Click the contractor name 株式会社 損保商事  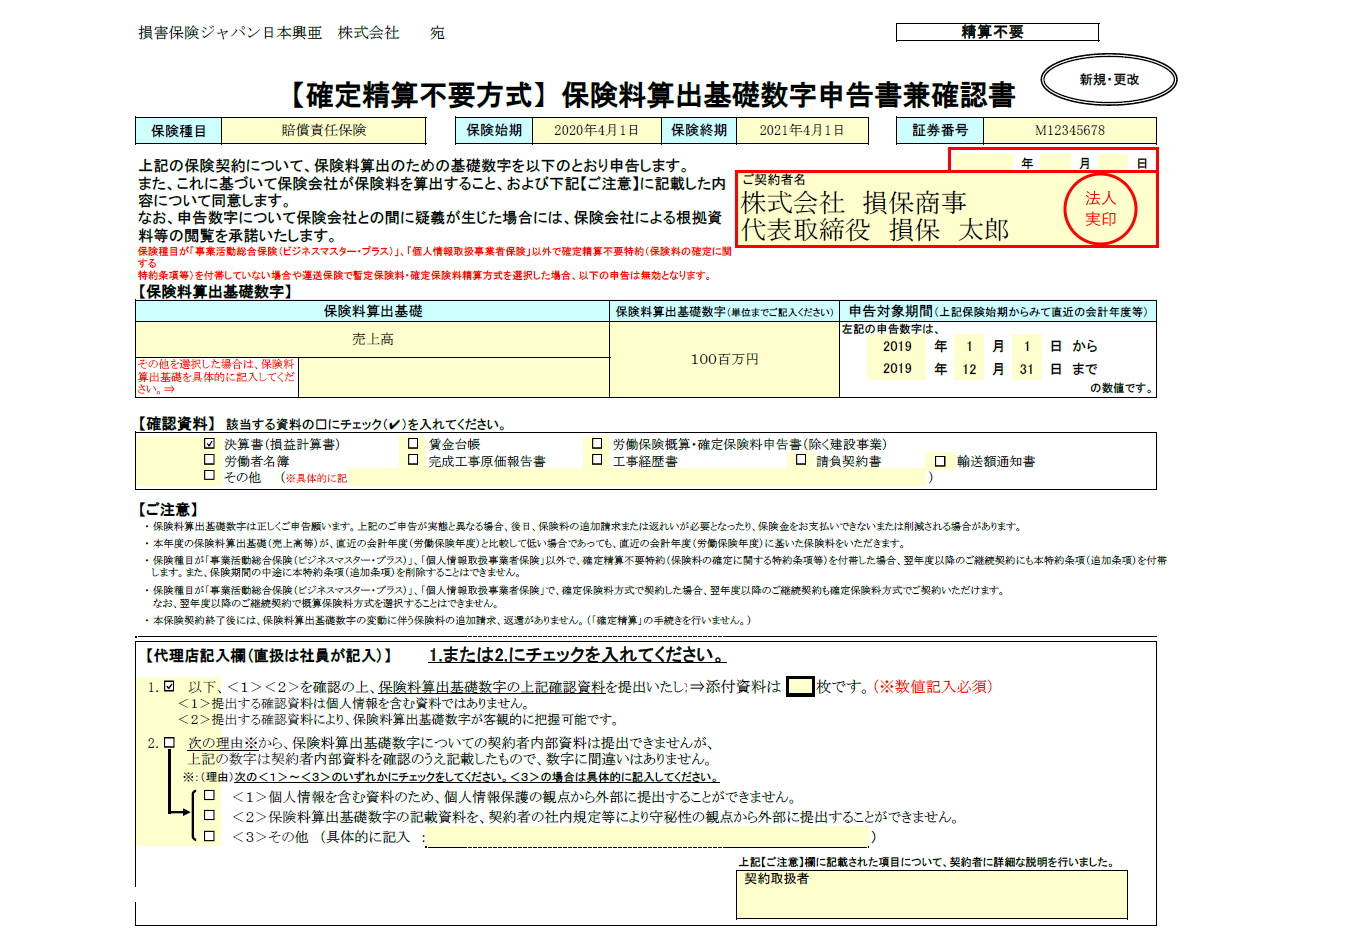853,203
